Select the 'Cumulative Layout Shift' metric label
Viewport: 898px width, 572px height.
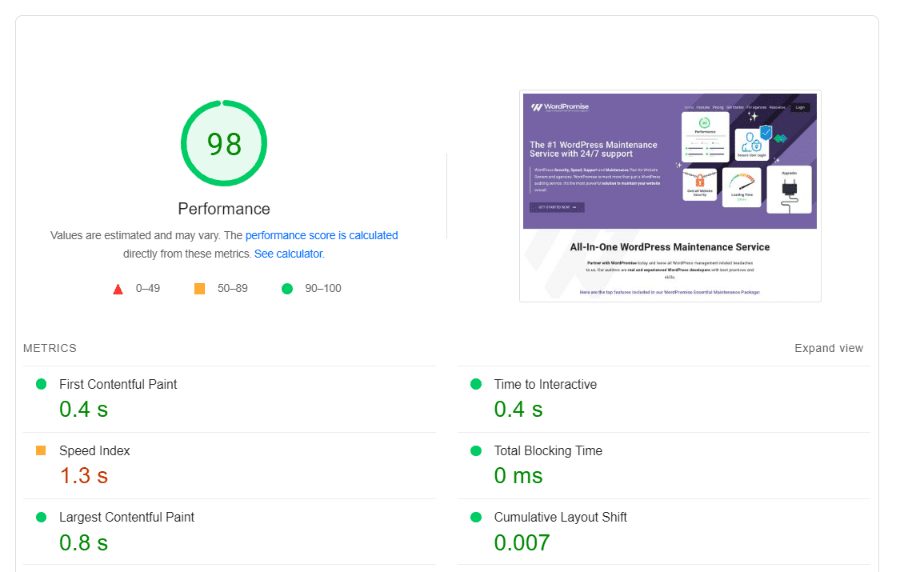click(x=560, y=517)
